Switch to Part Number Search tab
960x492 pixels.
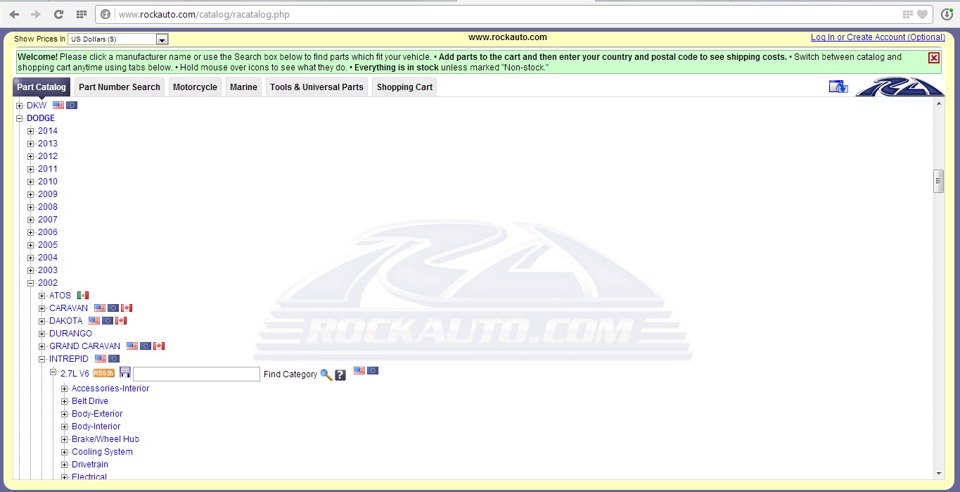(x=119, y=87)
